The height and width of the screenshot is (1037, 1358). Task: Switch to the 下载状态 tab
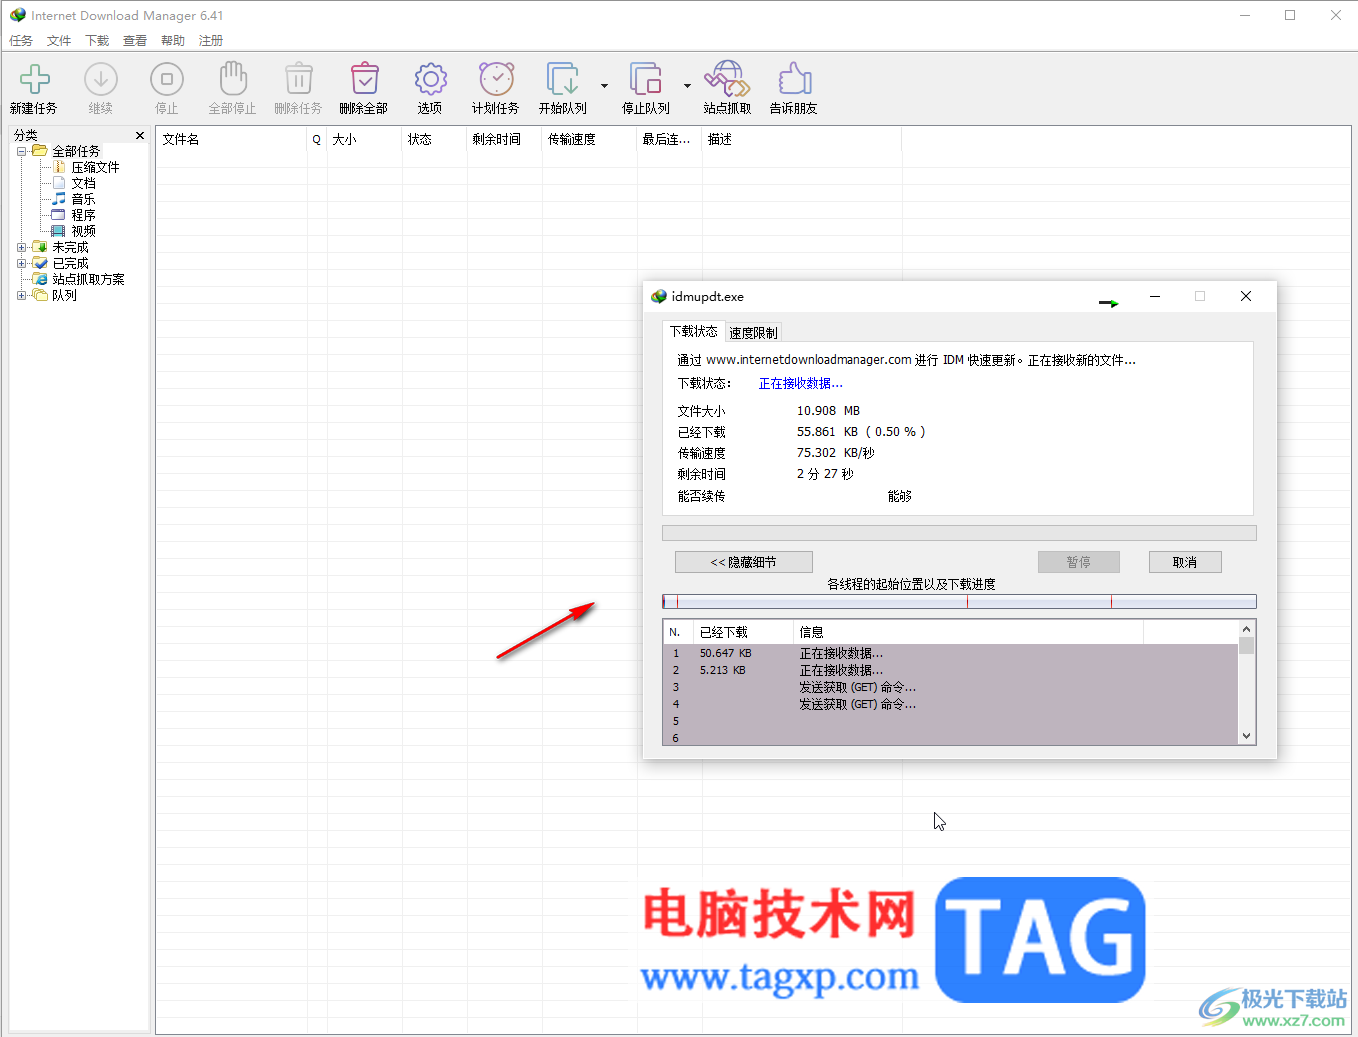693,331
